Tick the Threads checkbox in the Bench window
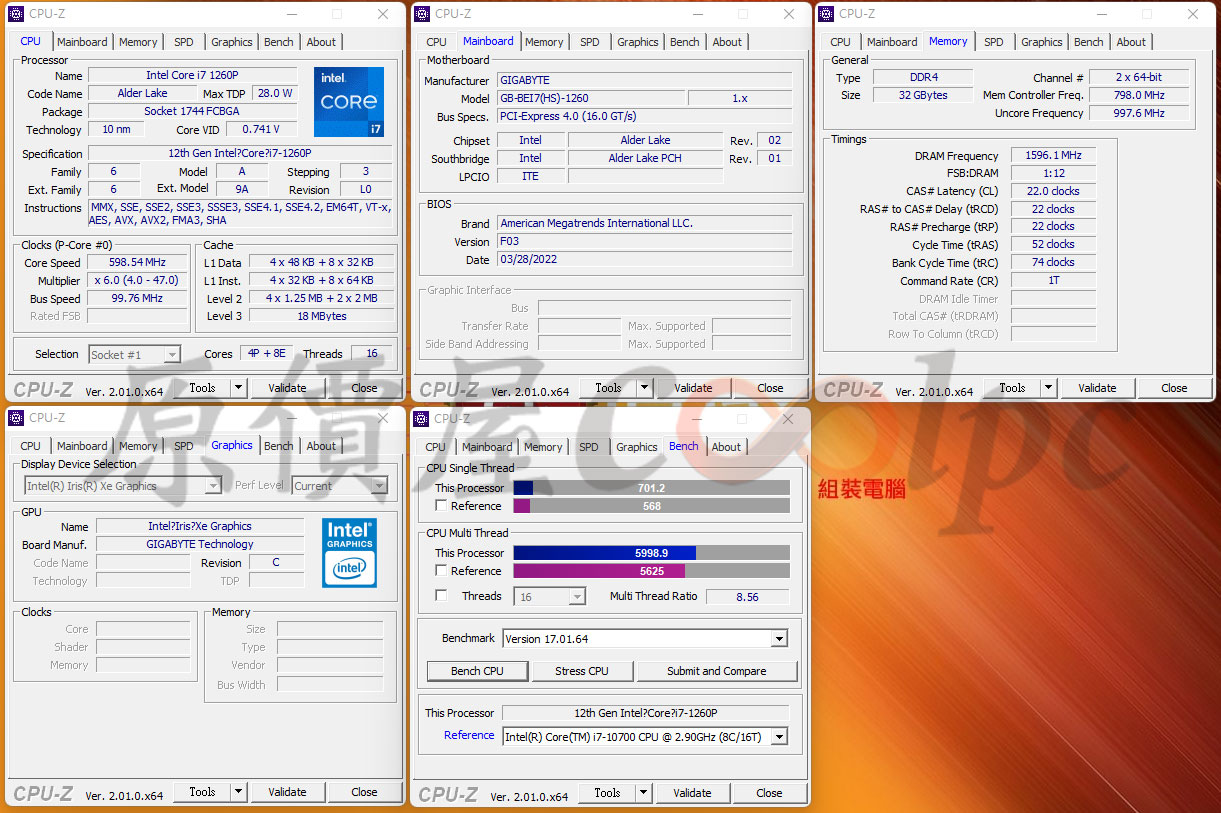 pos(441,596)
